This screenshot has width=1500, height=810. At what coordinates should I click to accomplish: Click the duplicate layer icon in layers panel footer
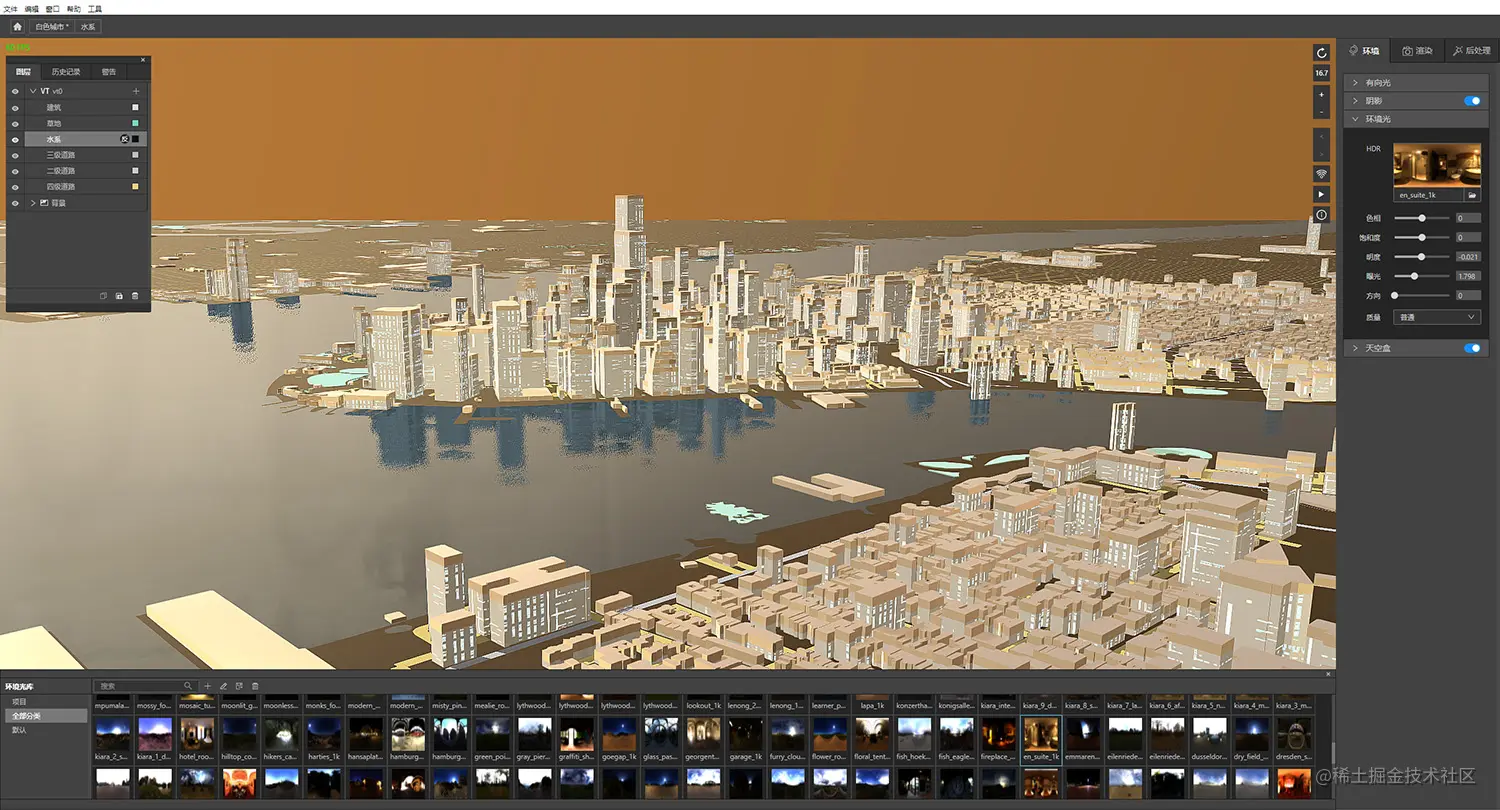click(103, 296)
